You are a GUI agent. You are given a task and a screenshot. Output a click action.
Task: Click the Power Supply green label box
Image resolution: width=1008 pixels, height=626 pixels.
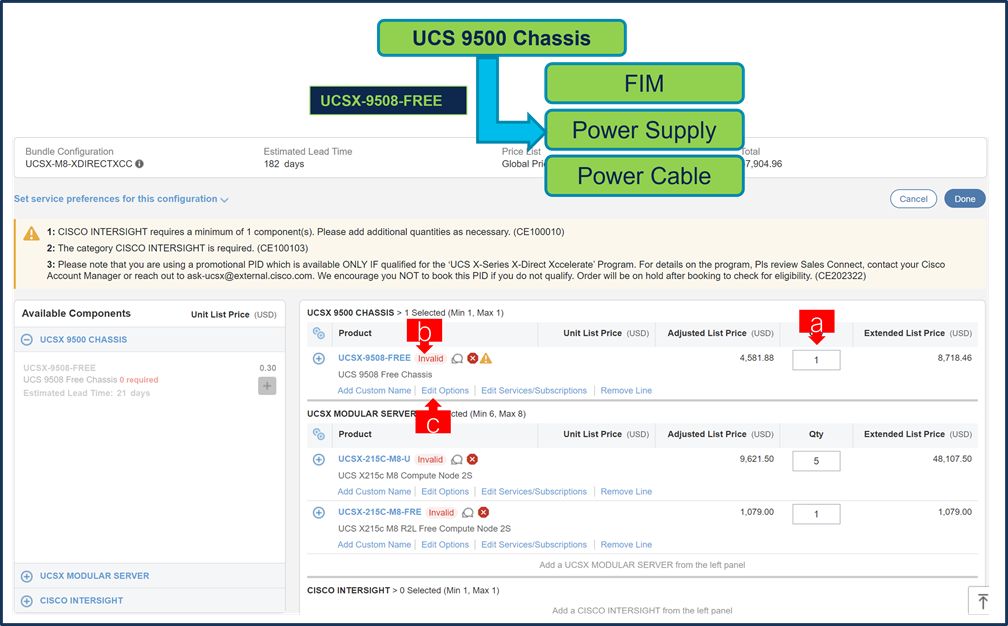(644, 130)
